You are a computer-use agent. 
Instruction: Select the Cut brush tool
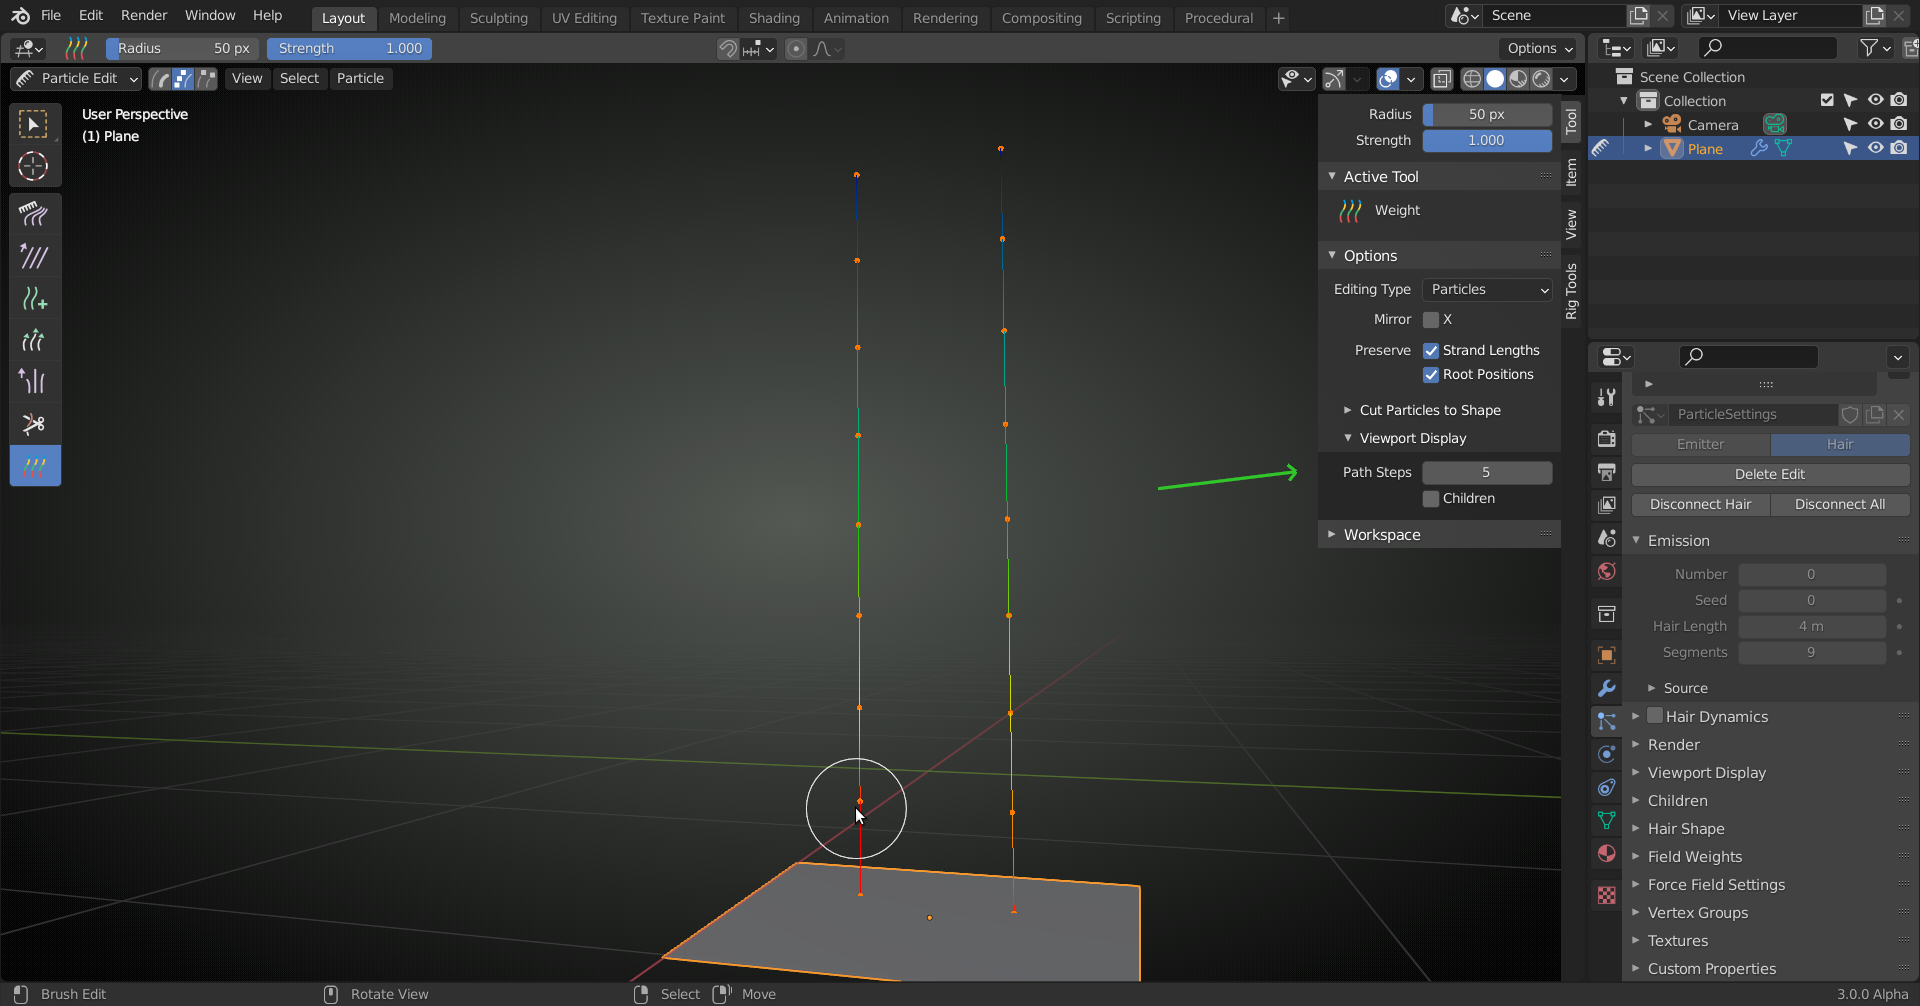[34, 423]
